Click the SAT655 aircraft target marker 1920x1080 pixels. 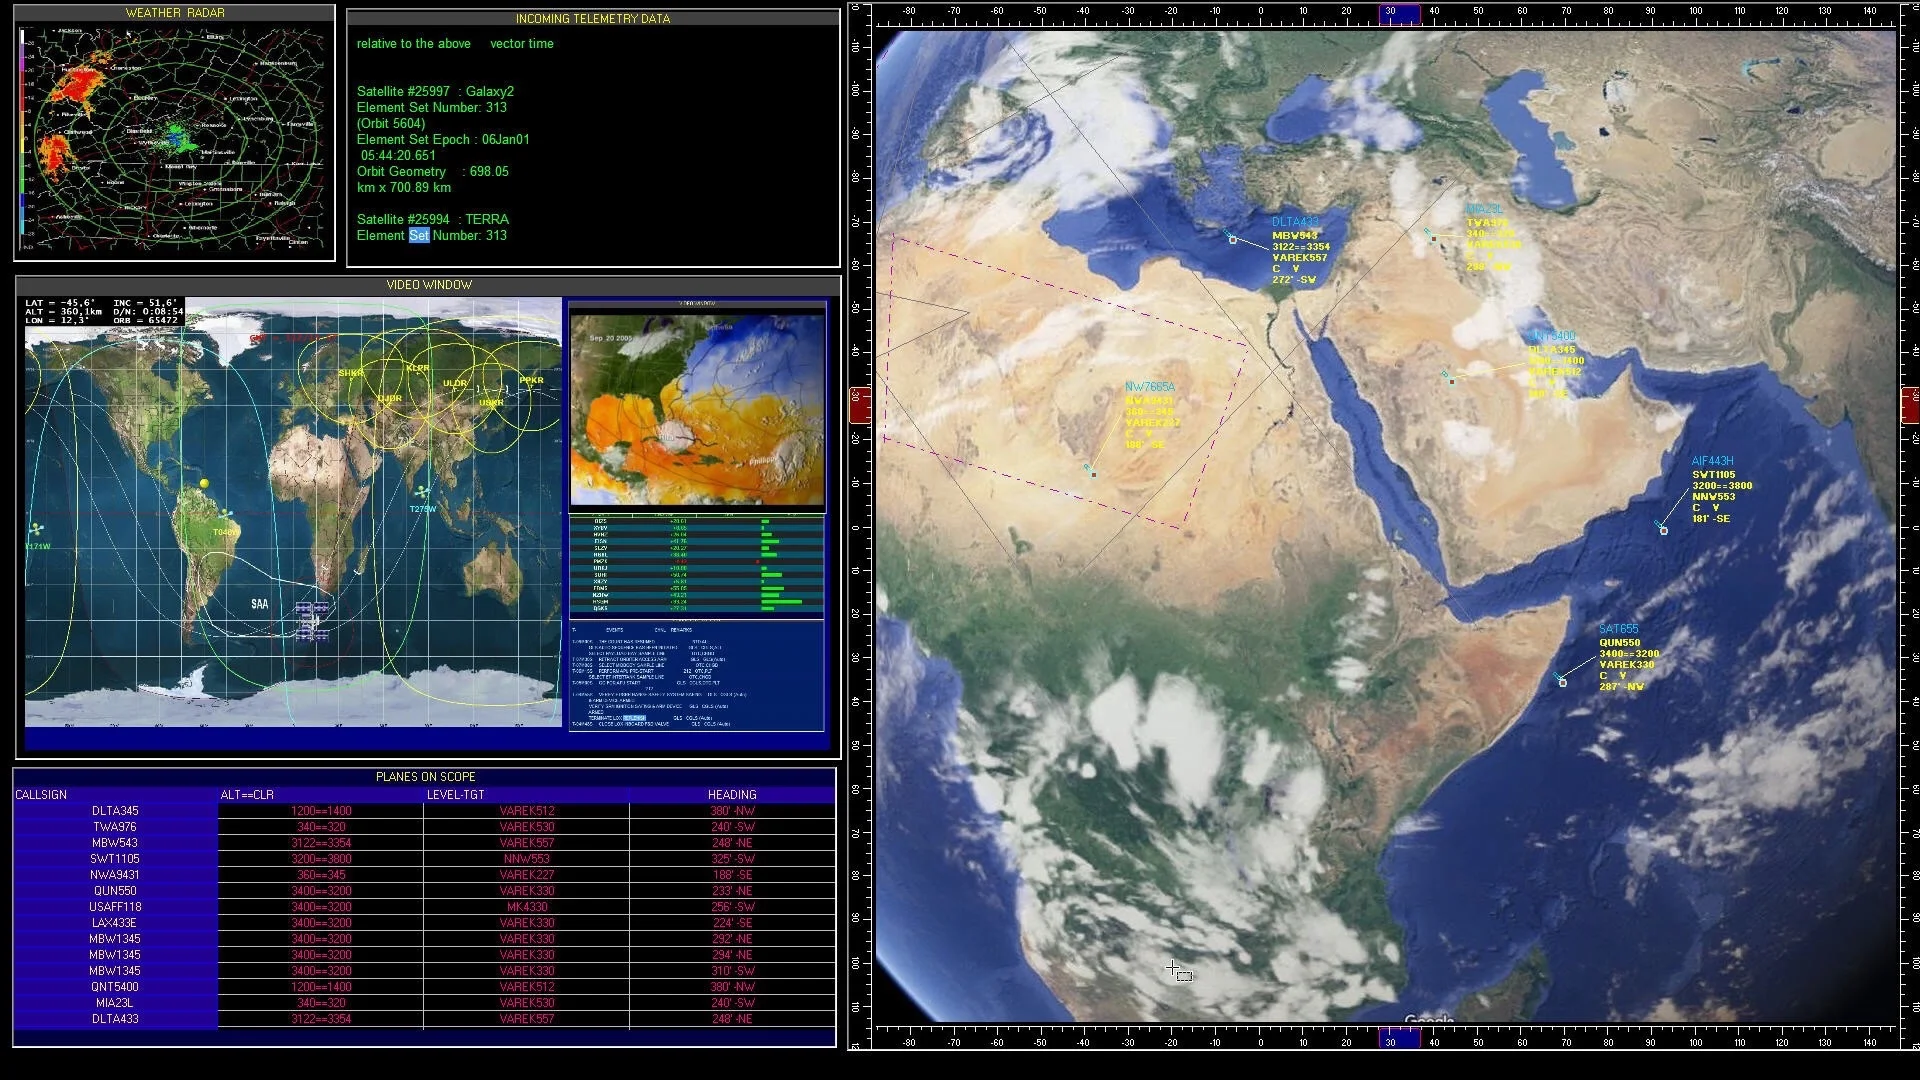tap(1563, 682)
